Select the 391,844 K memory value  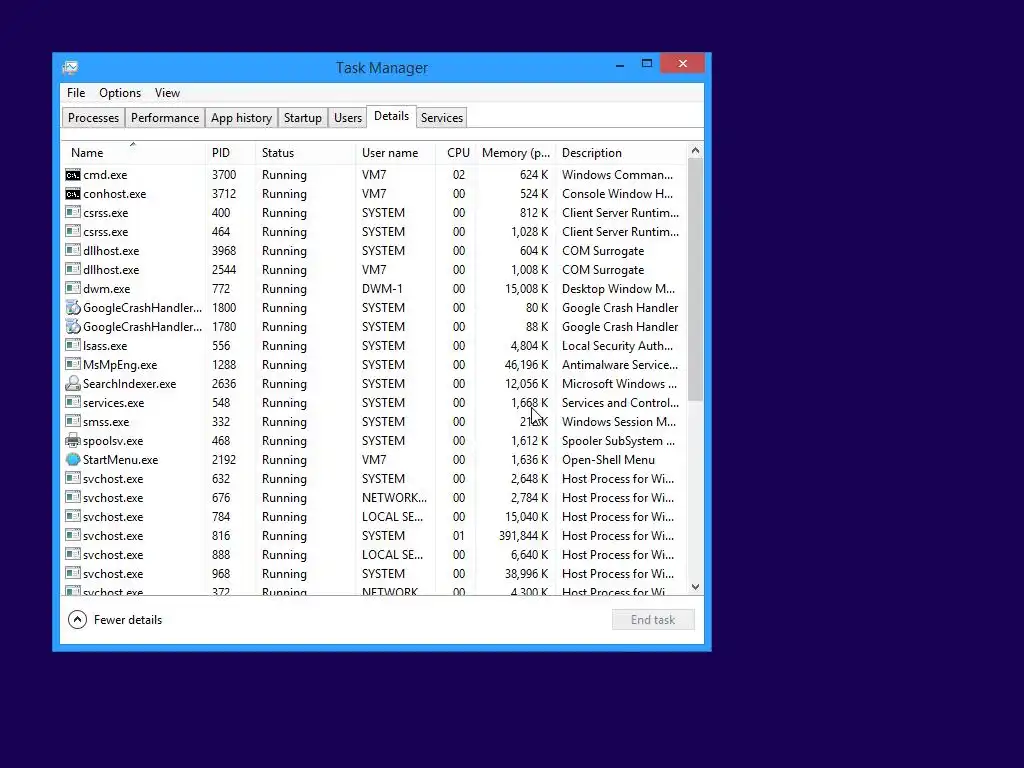click(x=523, y=536)
